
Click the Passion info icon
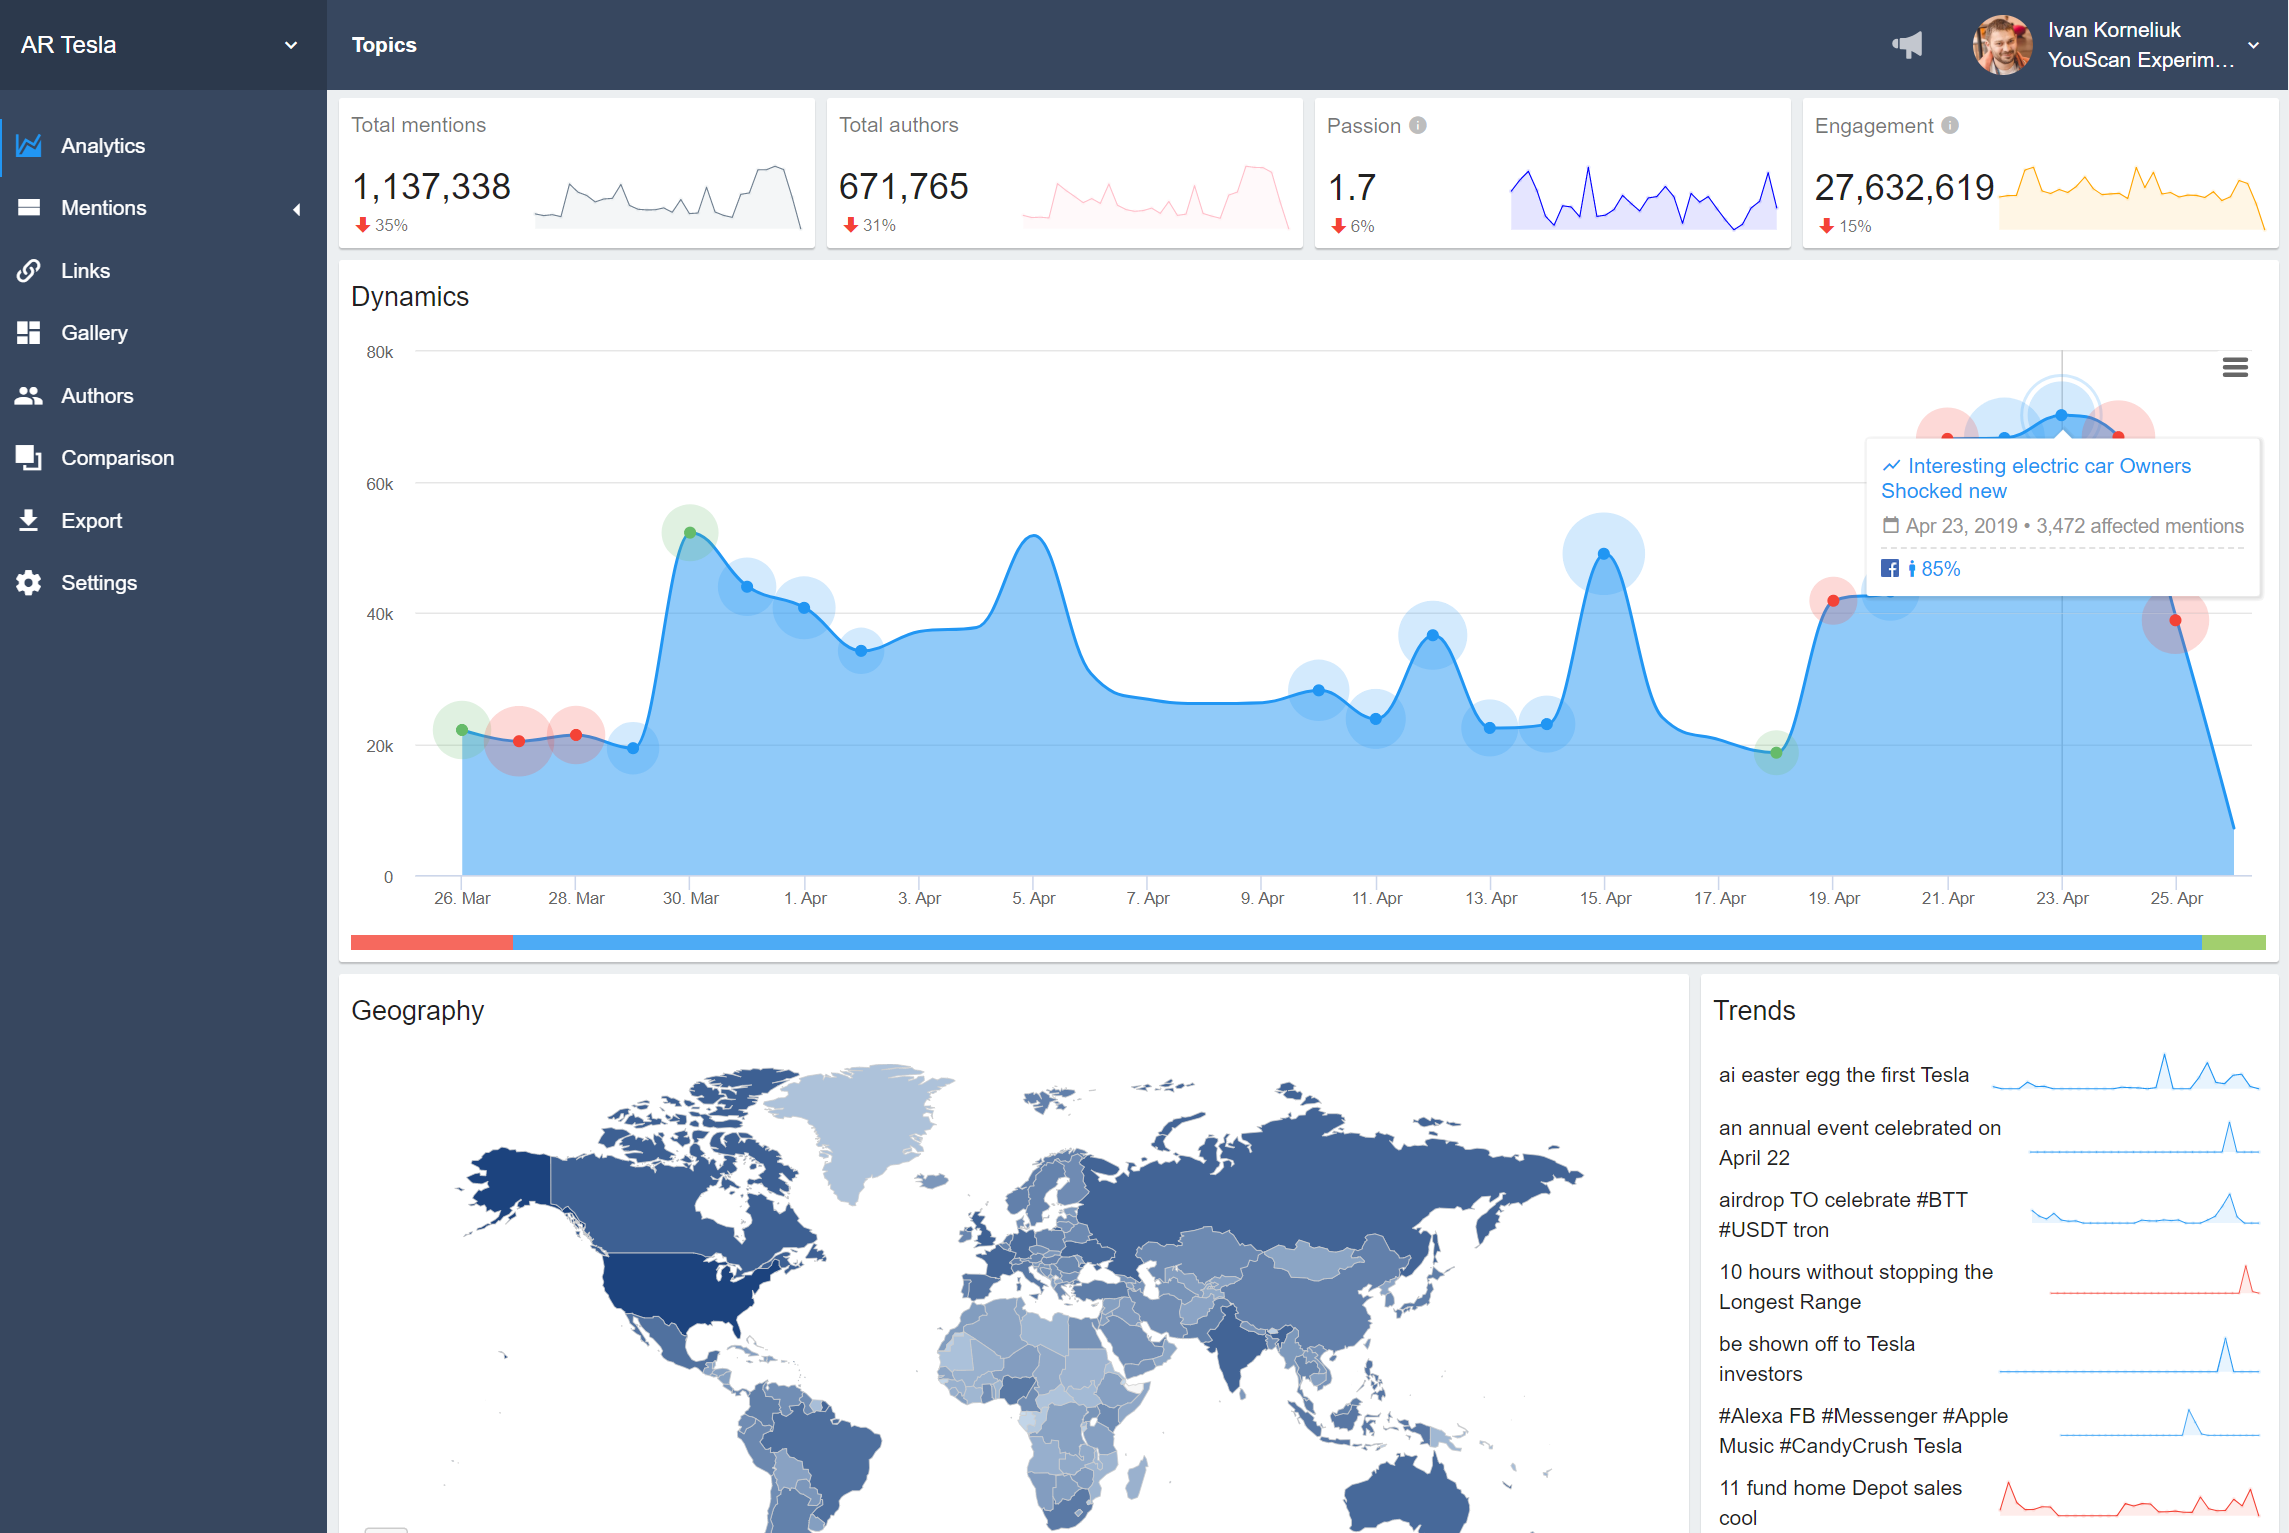1418,125
